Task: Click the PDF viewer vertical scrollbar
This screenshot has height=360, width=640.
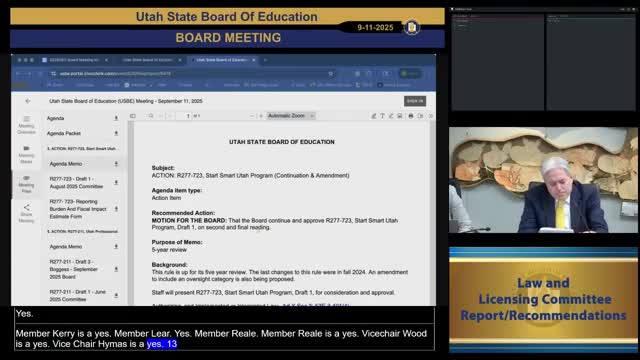Action: click(x=432, y=212)
